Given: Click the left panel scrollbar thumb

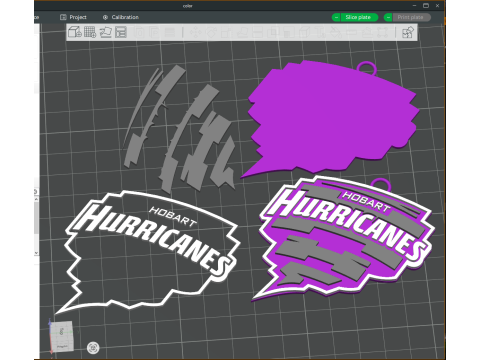Looking at the screenshot, I should tap(36, 217).
